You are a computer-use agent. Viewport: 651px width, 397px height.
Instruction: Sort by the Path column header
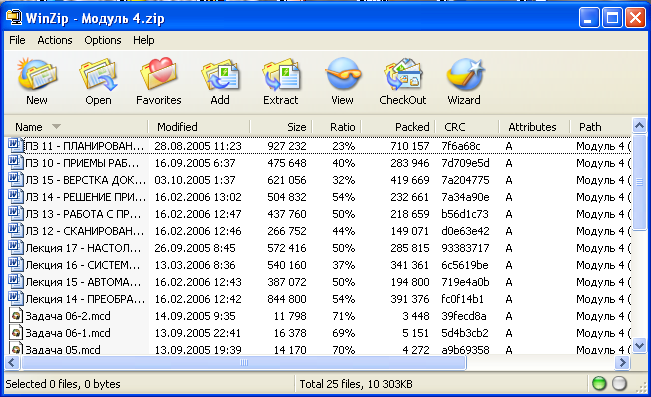[x=600, y=127]
